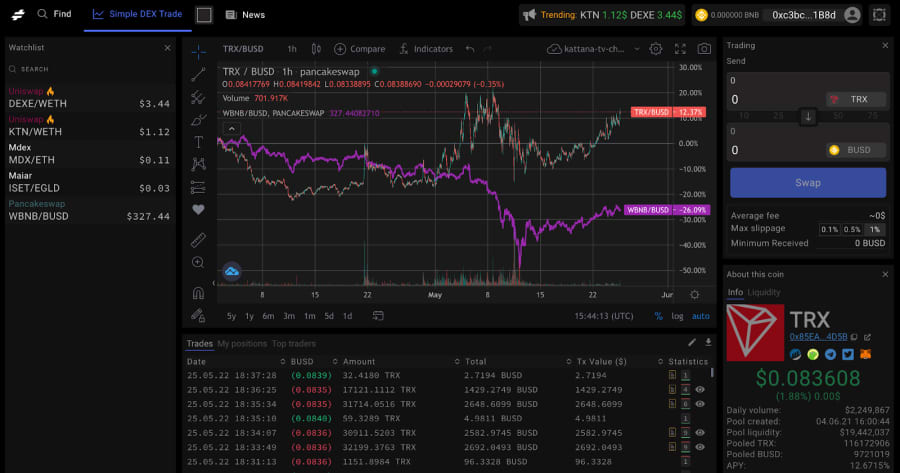Select the ruler measure tool
Screen dimensions: 900x473
tap(198, 239)
